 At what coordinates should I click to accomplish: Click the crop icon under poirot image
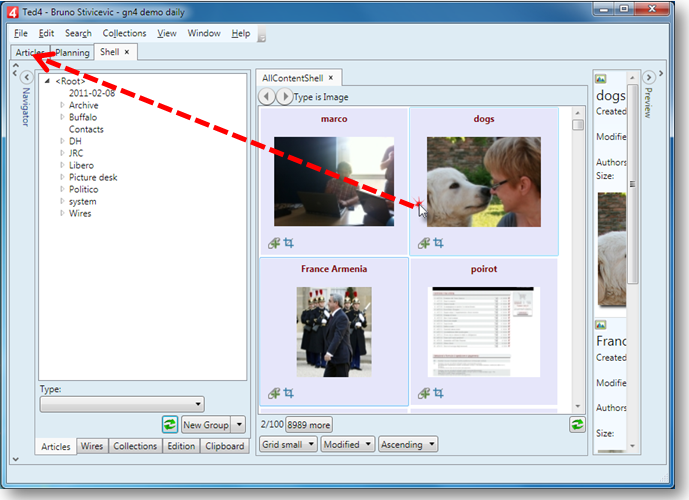coord(439,393)
